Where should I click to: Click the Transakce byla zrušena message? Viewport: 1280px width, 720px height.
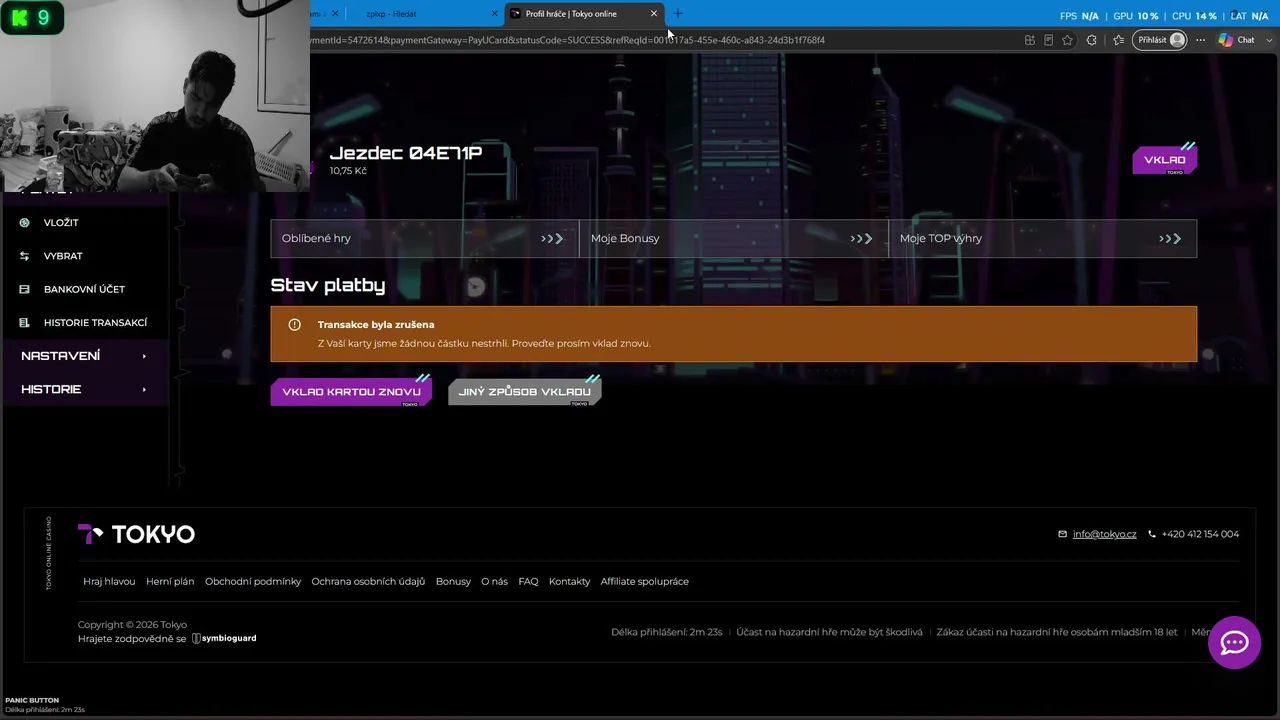376,324
